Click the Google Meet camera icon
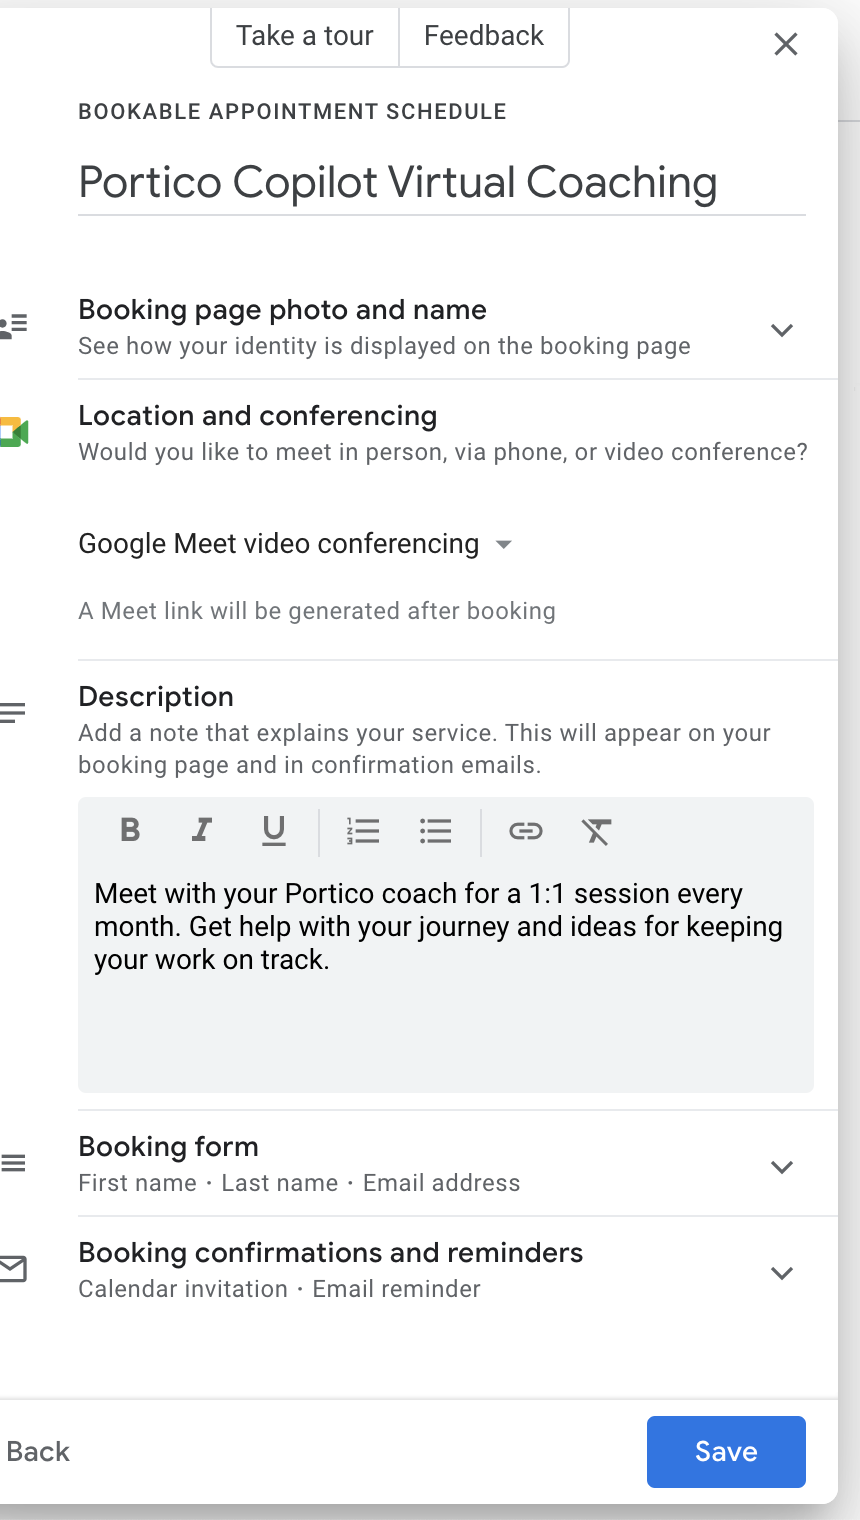Viewport: 860px width, 1520px height. click(14, 432)
